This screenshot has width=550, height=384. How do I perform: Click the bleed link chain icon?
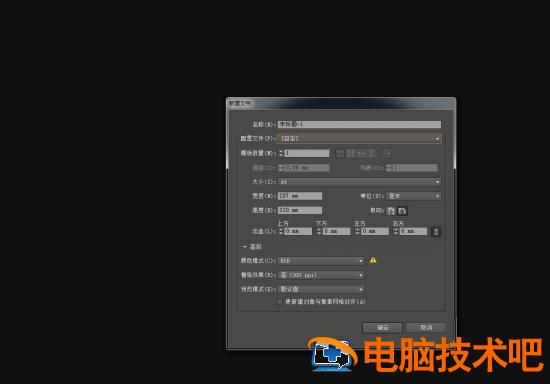436,231
